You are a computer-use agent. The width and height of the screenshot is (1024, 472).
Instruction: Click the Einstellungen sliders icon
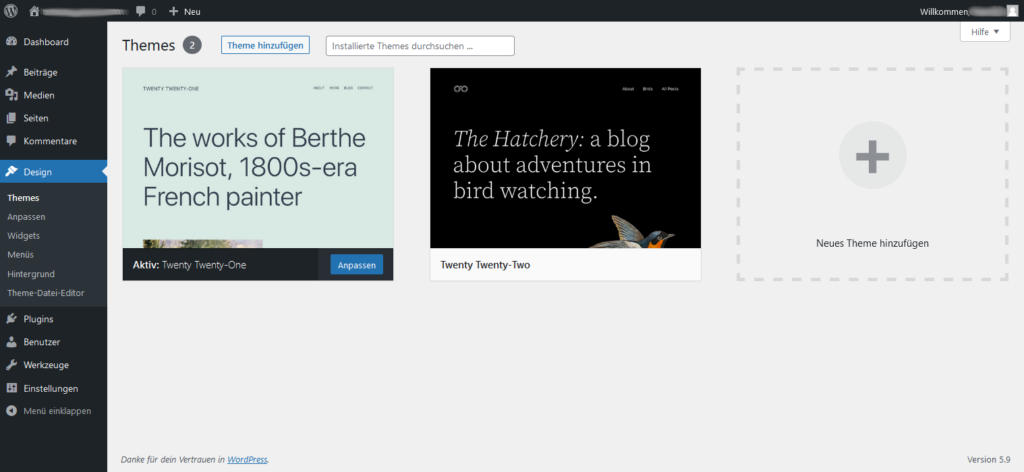11,388
